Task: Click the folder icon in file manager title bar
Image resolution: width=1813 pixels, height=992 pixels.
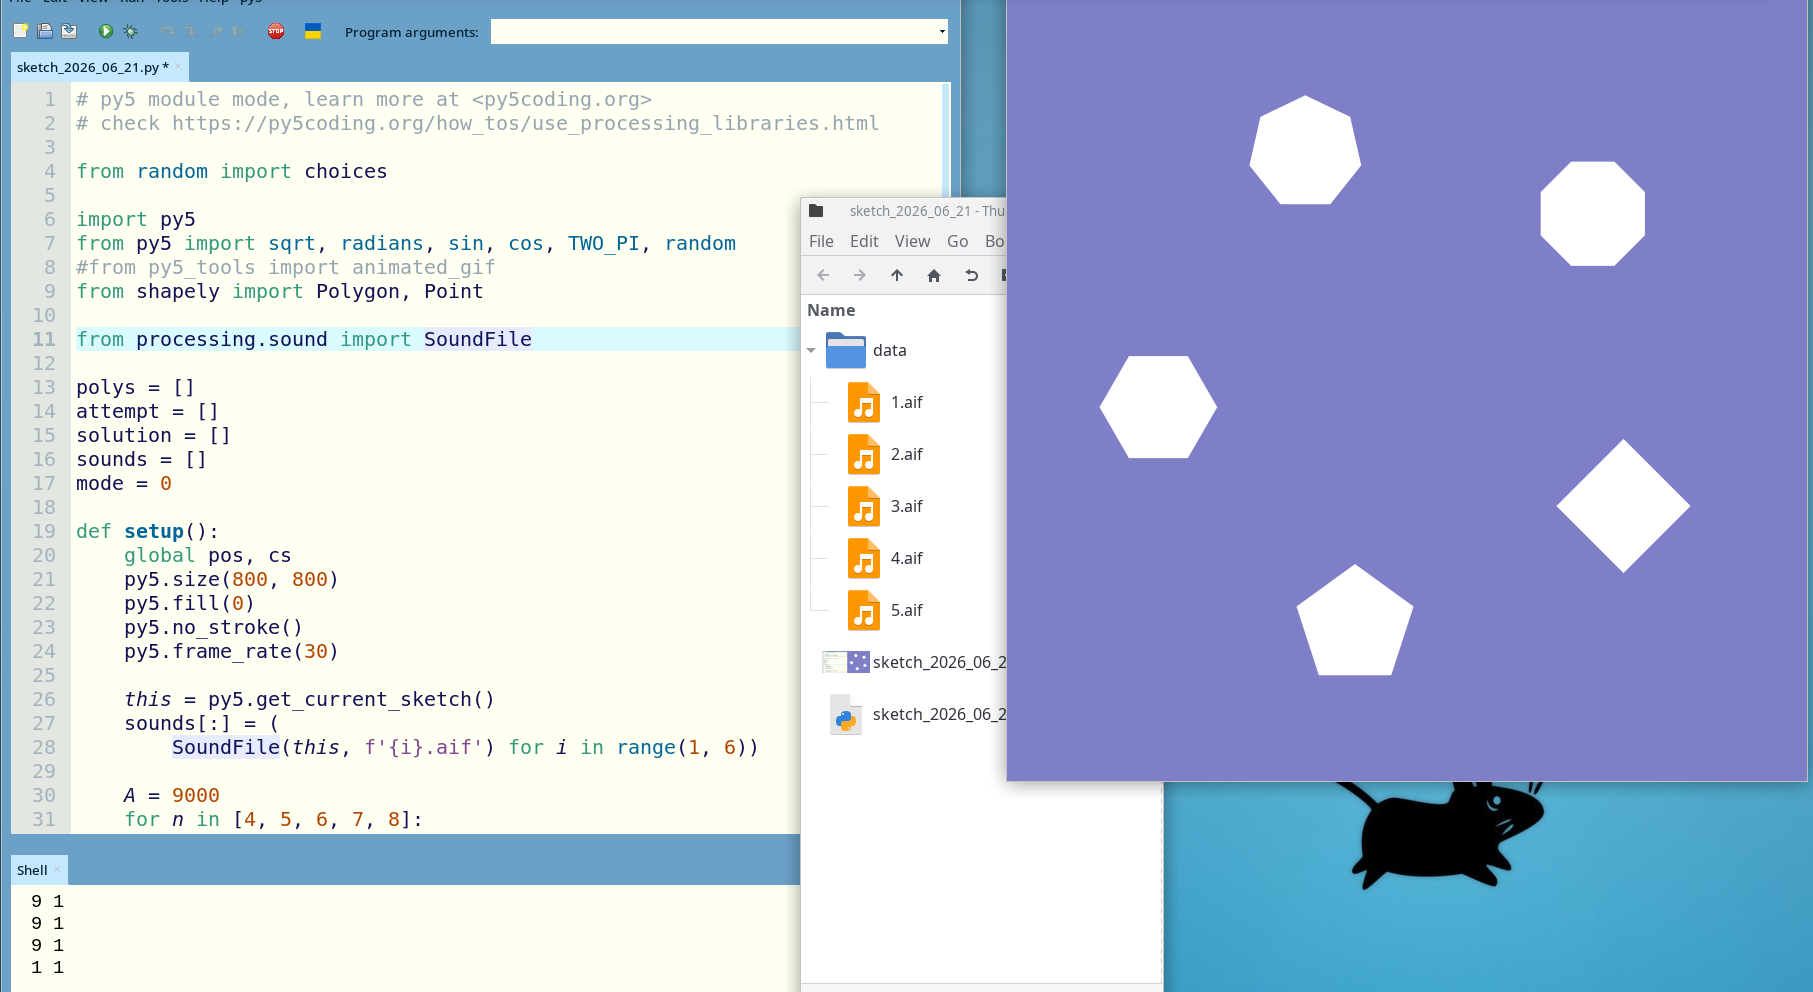Action: (x=816, y=211)
